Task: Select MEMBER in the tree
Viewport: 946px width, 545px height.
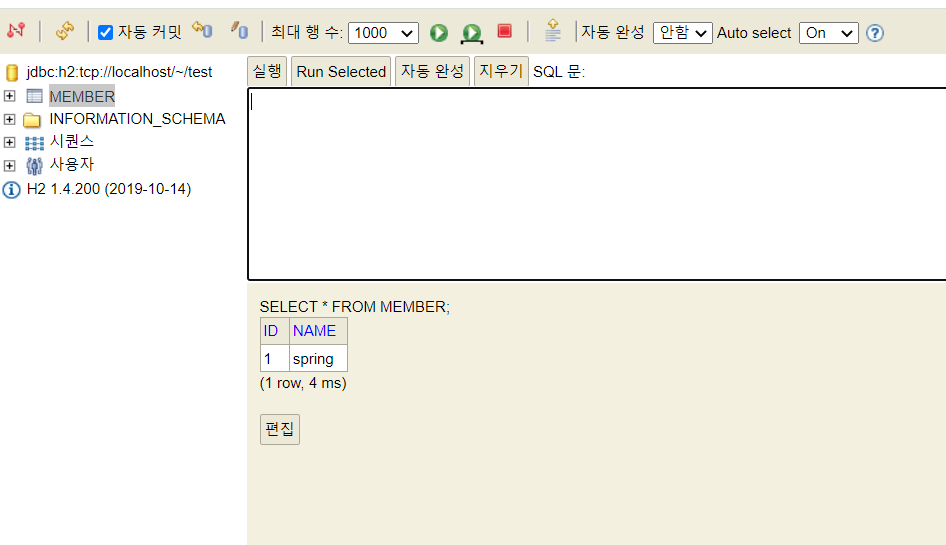Action: click(x=82, y=97)
